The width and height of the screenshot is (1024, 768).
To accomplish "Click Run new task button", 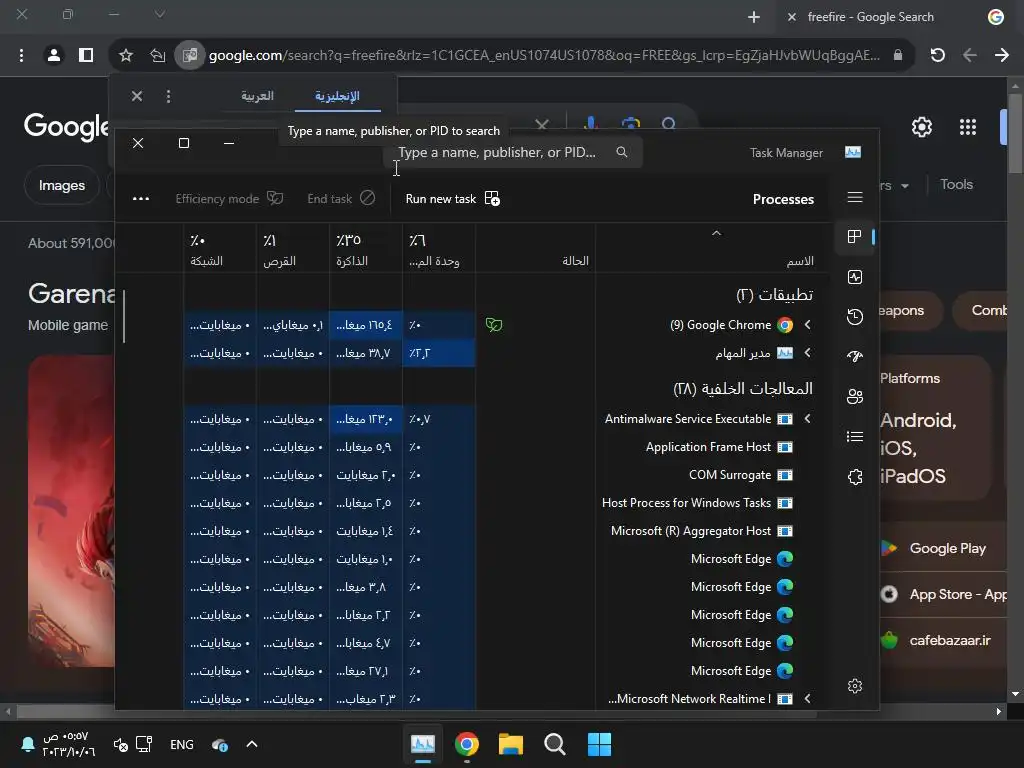I will point(453,199).
